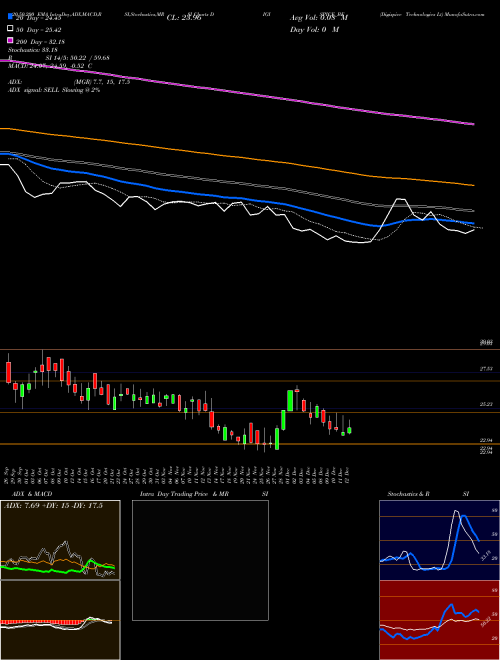Click the ADX & MACD panel title

coord(32,494)
